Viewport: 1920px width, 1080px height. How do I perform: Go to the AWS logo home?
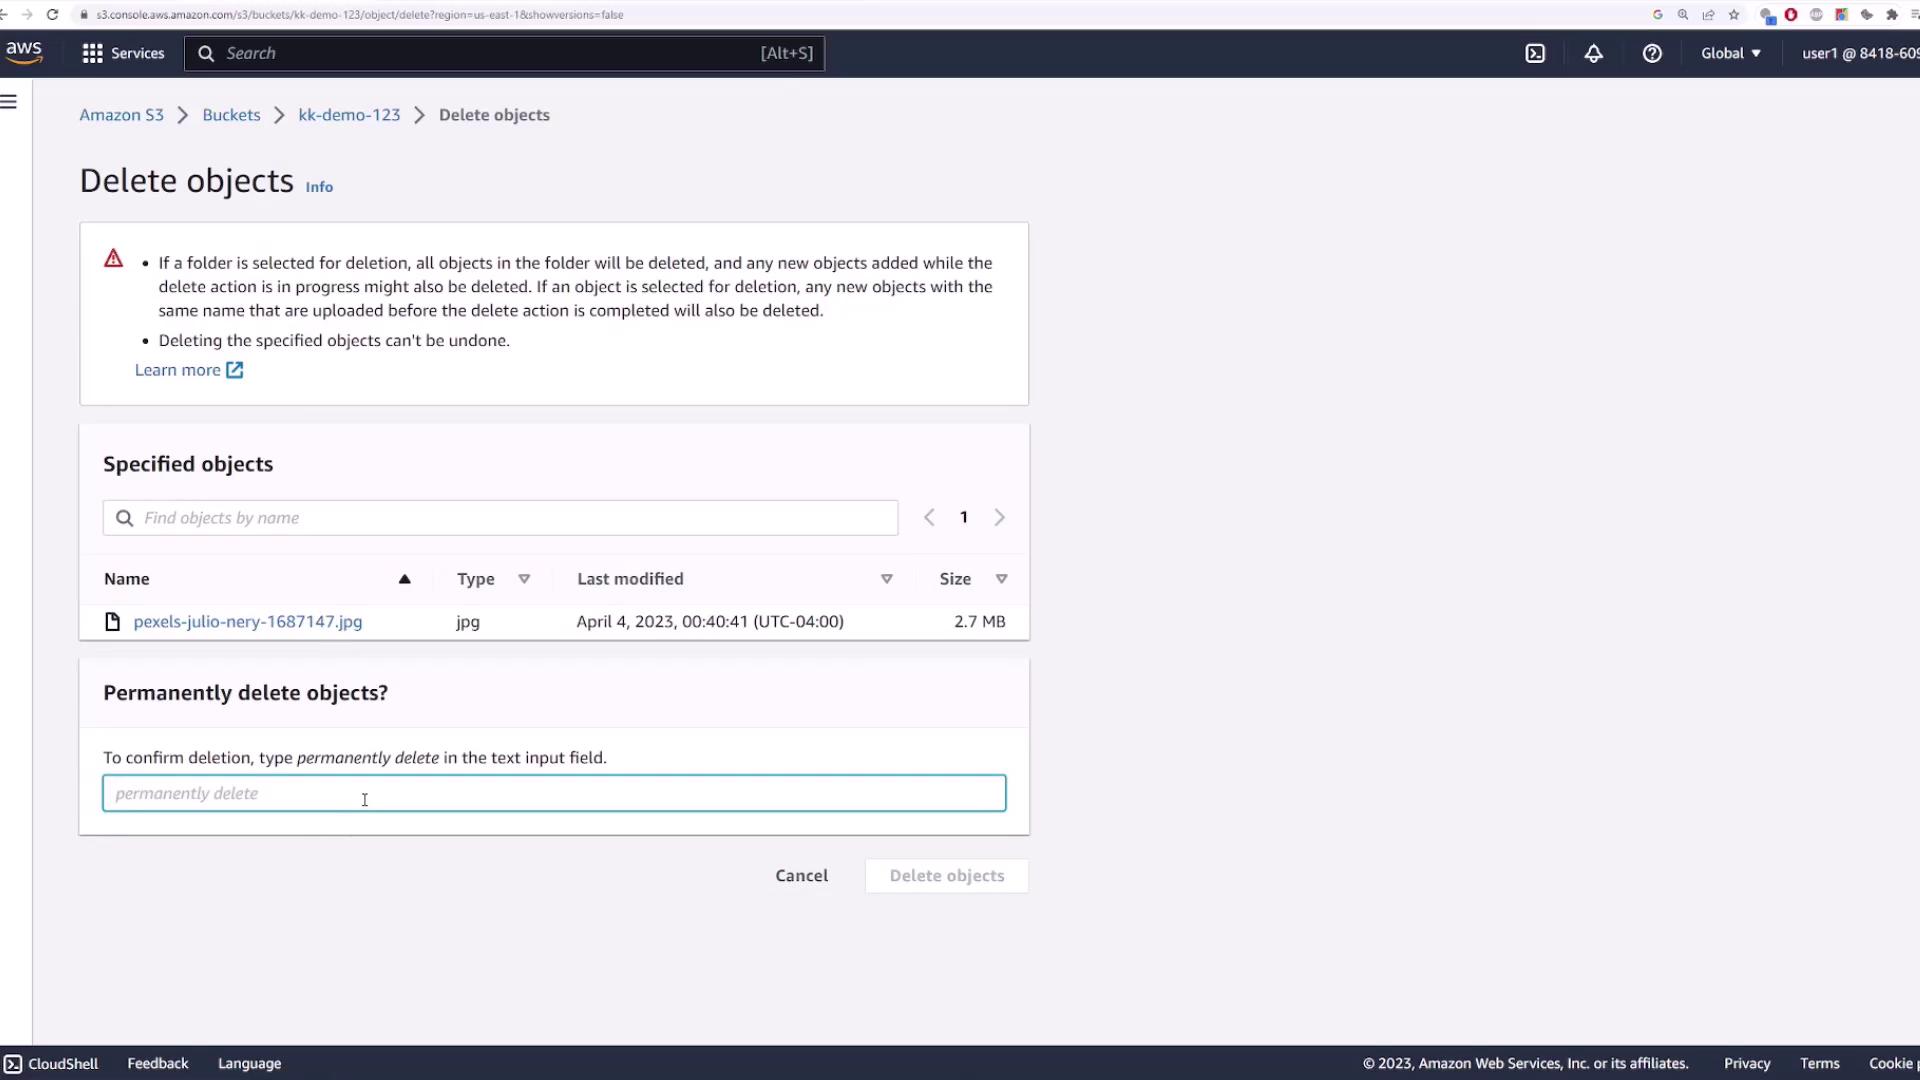click(x=23, y=52)
